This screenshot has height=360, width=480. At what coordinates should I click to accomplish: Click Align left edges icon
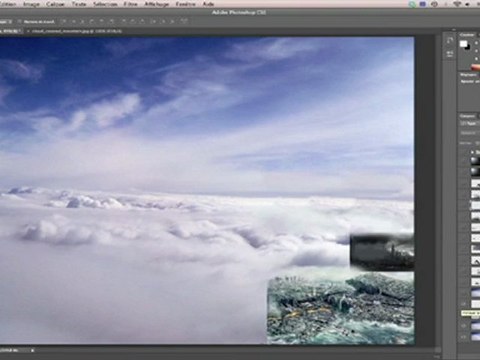[93, 21]
